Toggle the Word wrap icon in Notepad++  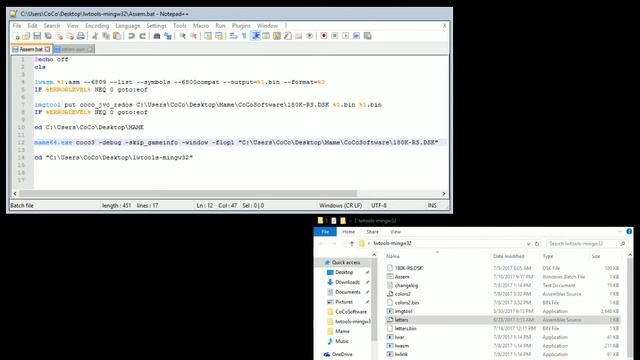coord(233,36)
